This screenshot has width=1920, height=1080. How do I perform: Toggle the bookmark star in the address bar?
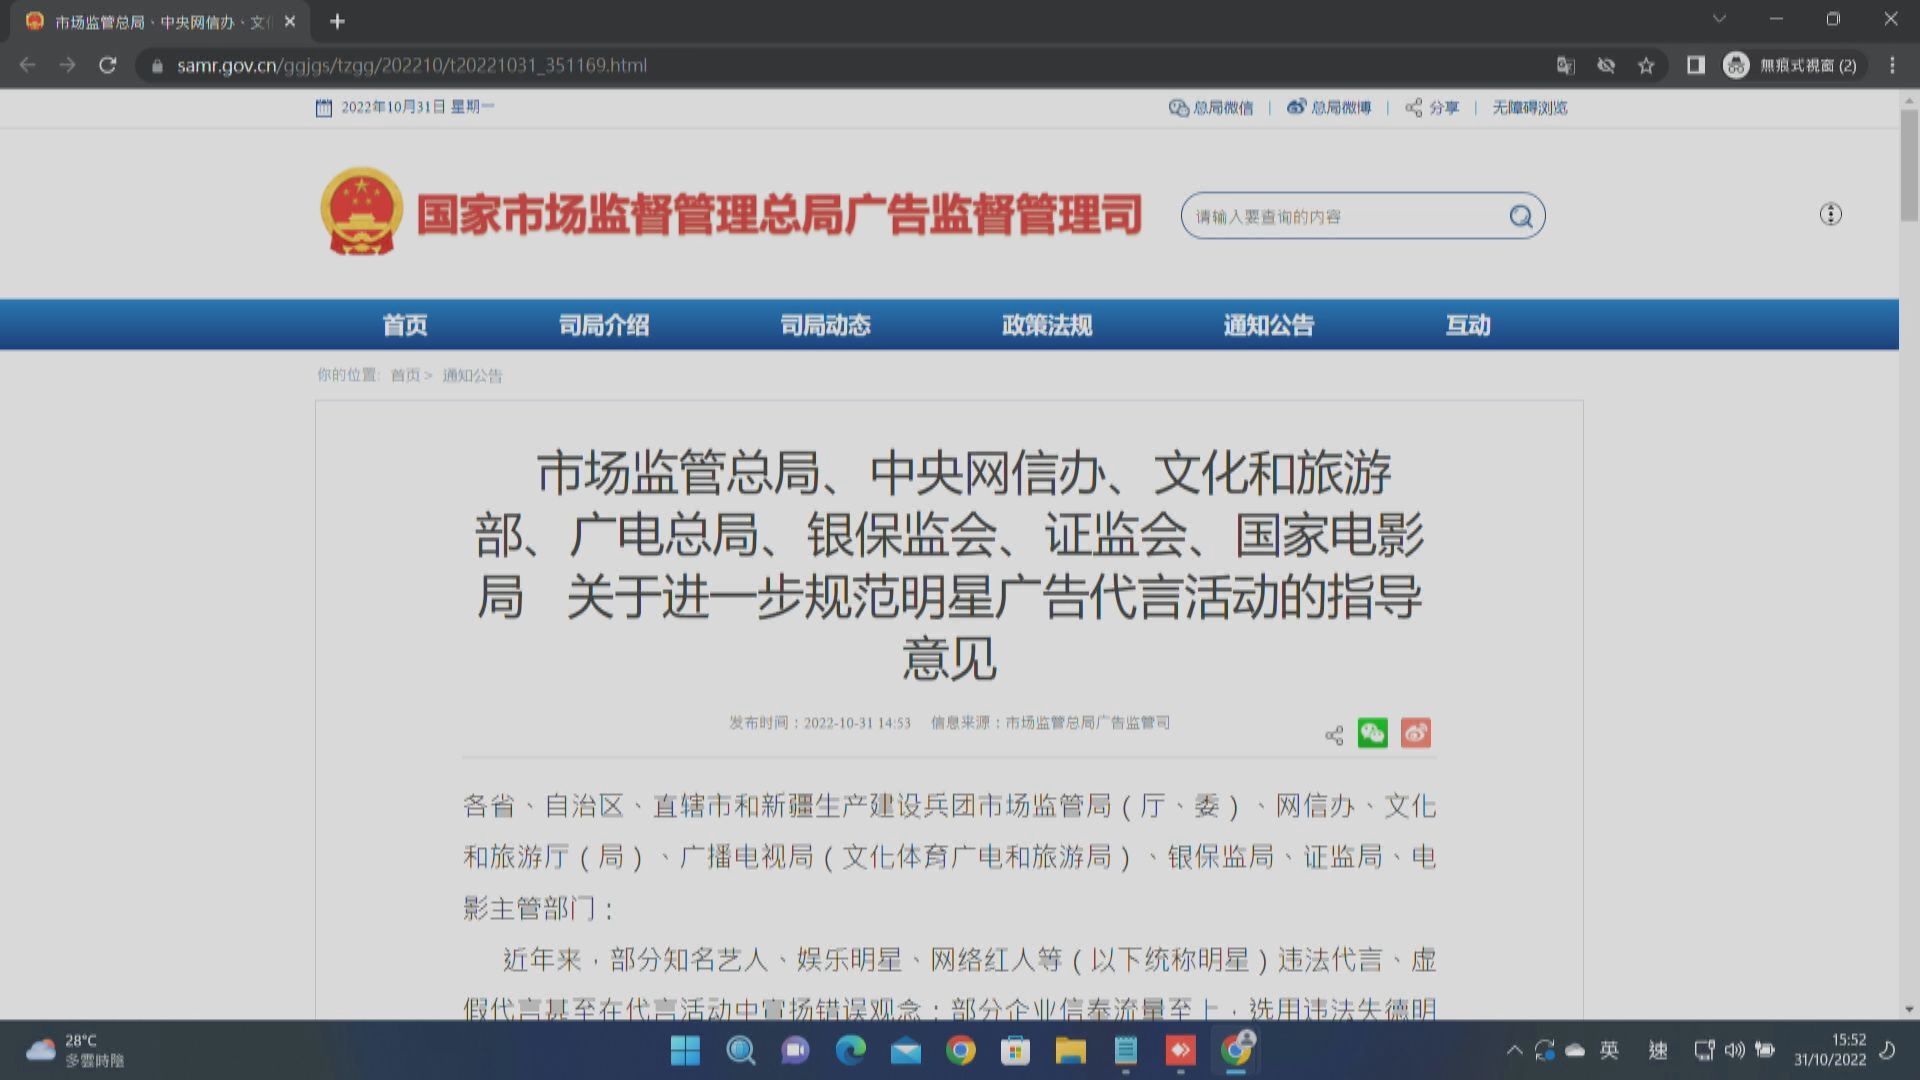[x=1645, y=65]
